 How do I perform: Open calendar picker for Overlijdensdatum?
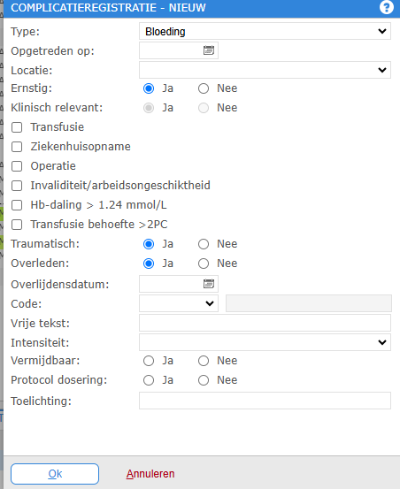pos(209,284)
